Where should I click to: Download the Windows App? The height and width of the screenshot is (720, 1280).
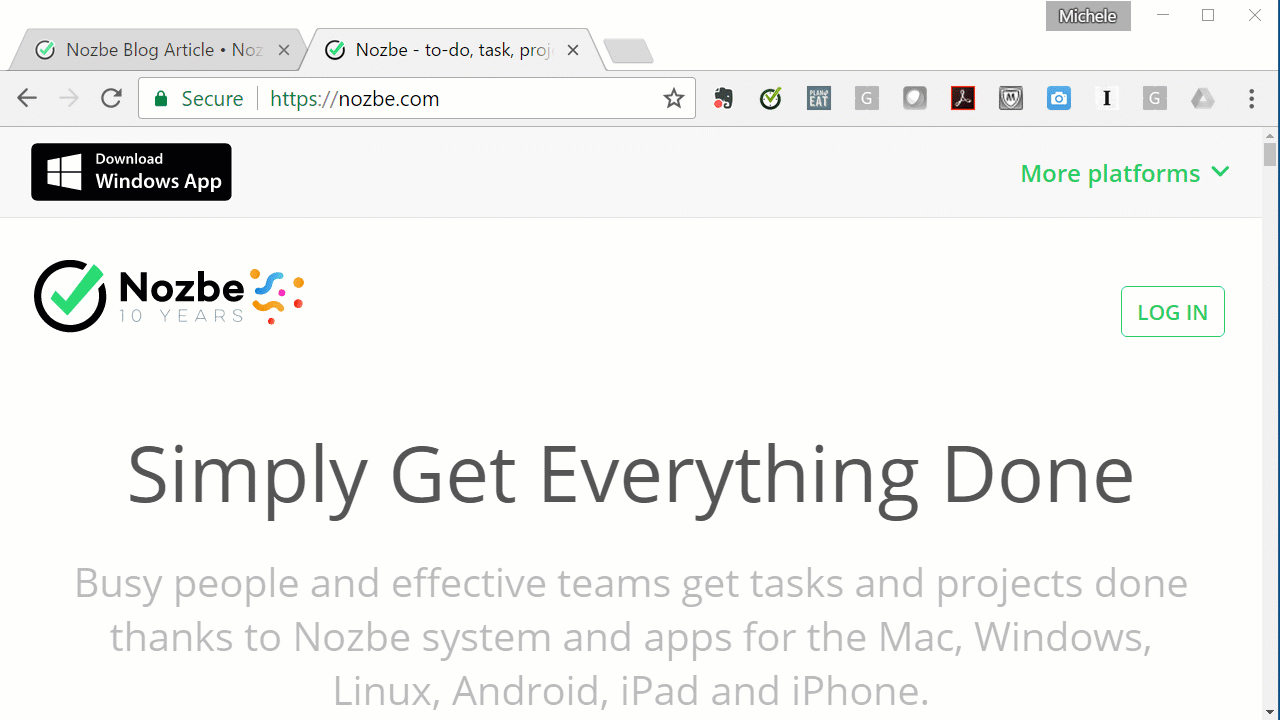click(131, 172)
